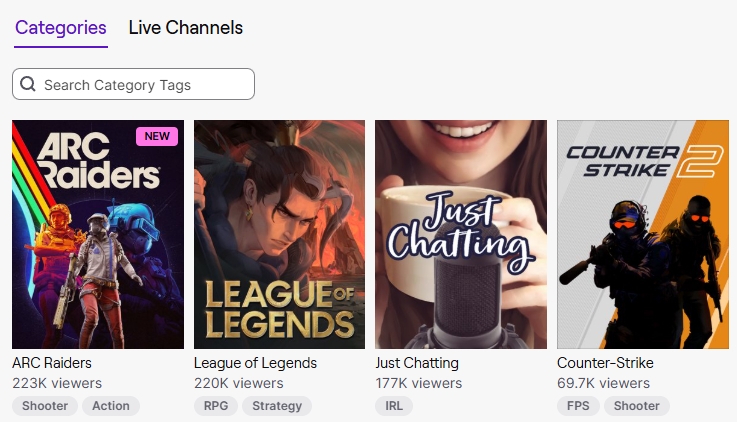Select the IRL tag
This screenshot has height=422, width=737.
coord(394,406)
